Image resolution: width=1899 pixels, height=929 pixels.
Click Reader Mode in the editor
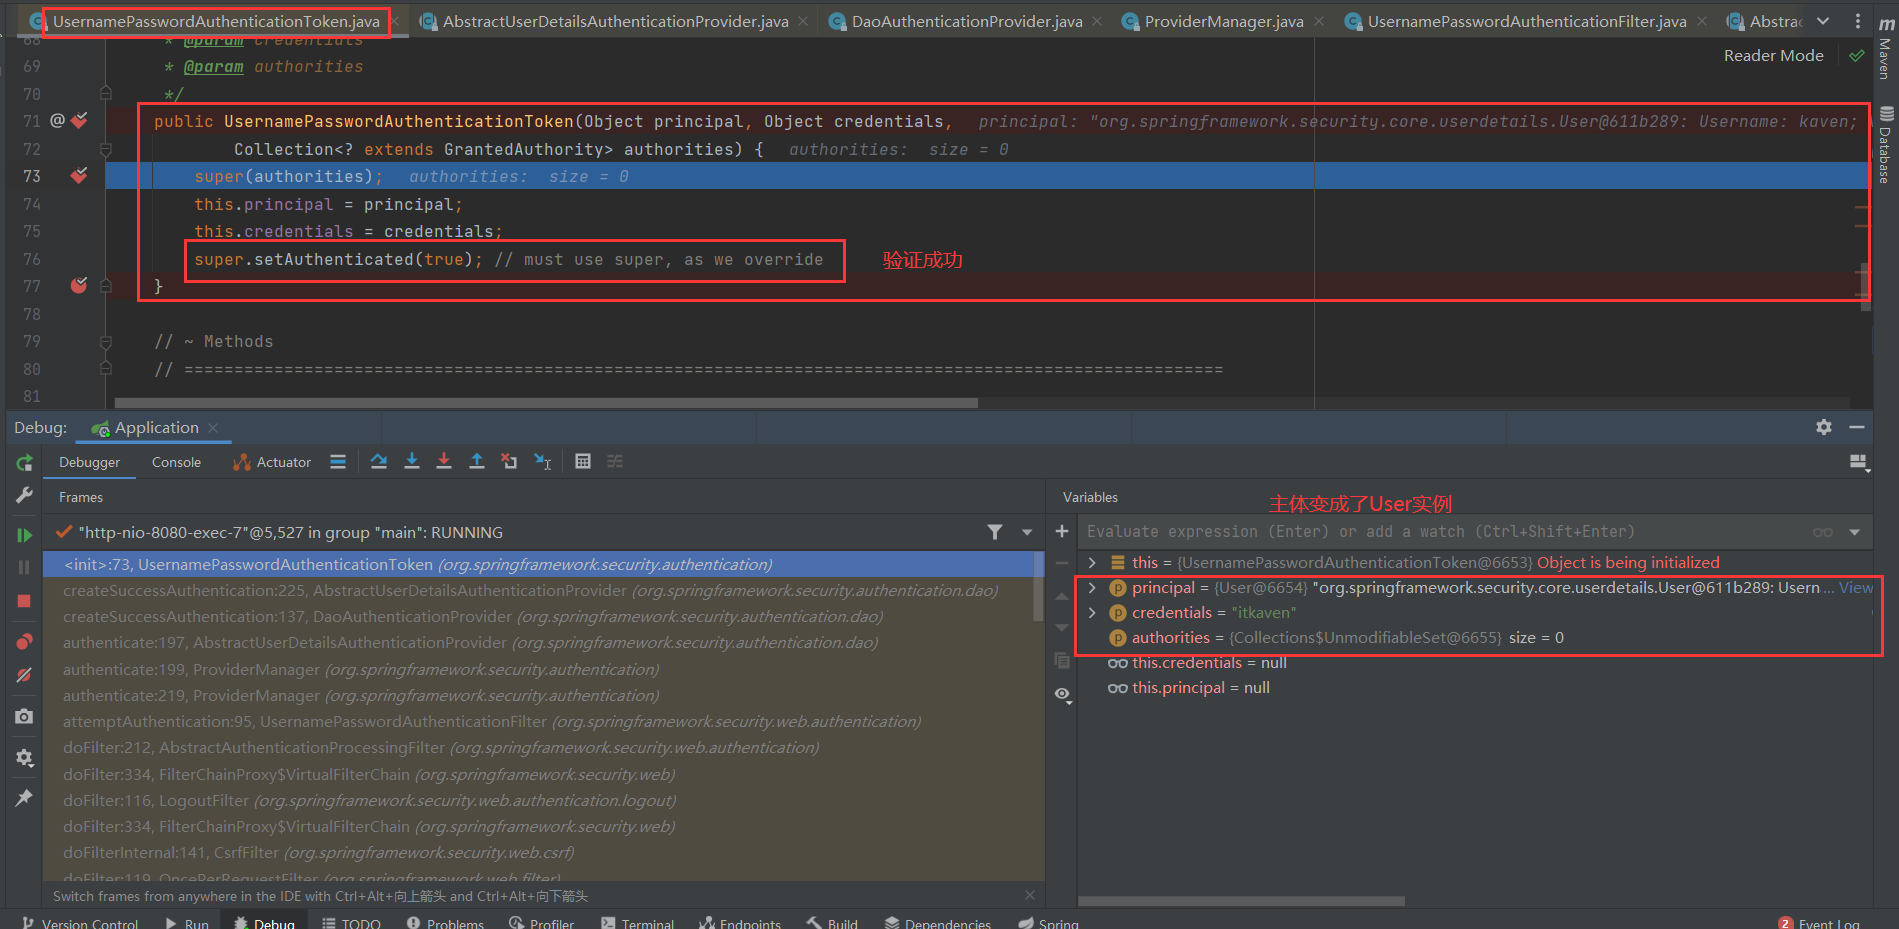point(1773,56)
